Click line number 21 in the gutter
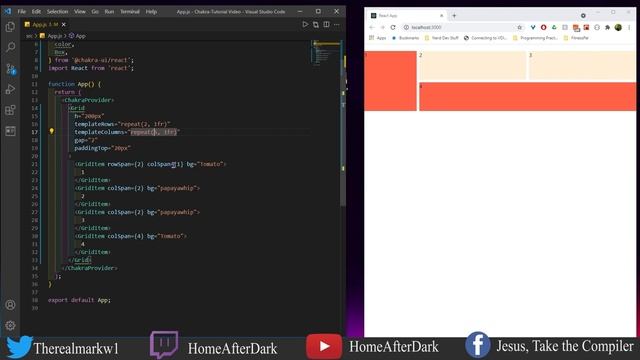The image size is (640, 360). coord(35,164)
